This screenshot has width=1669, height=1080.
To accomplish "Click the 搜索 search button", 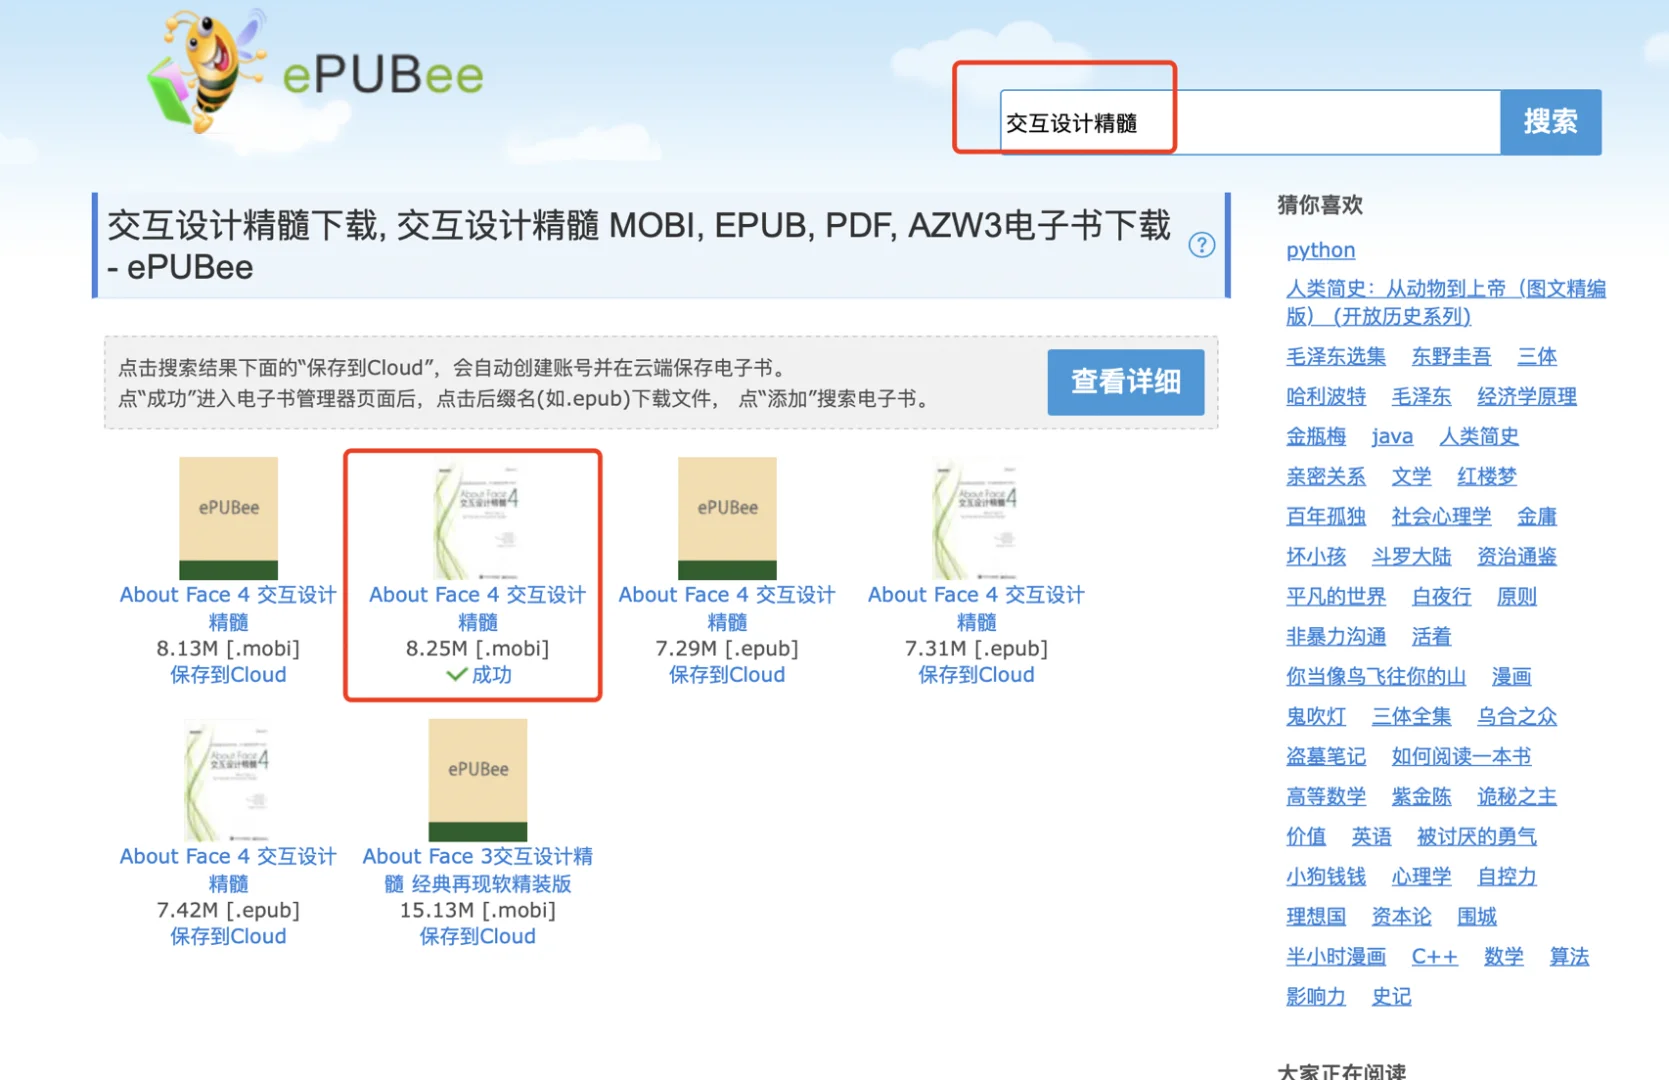I will pyautogui.click(x=1551, y=122).
